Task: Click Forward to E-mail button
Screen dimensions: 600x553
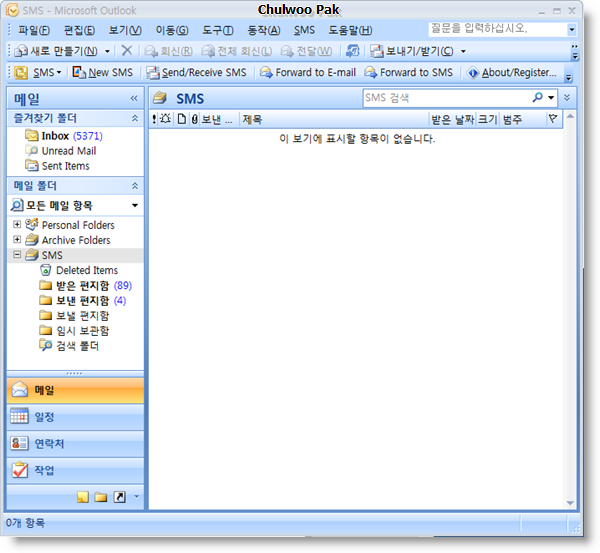Action: (x=308, y=72)
